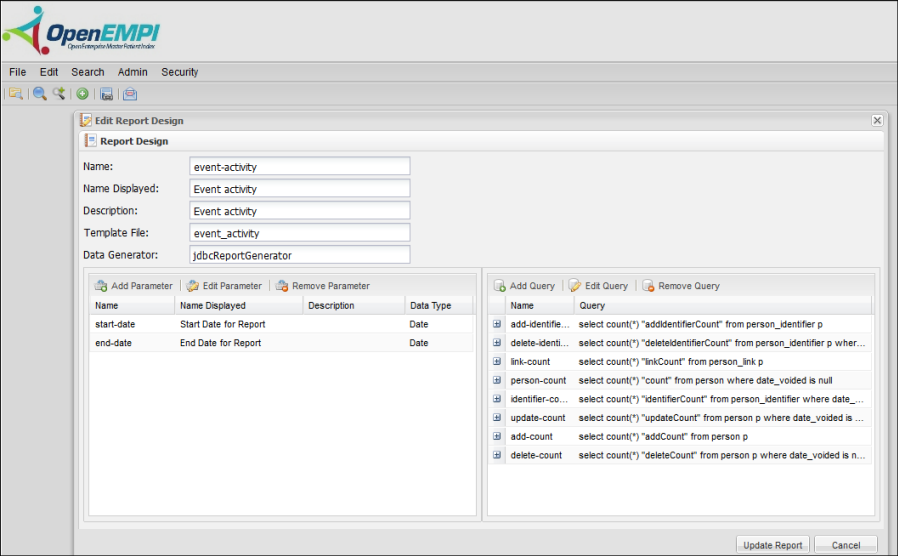Click the Name field containing event-activity
The width and height of the screenshot is (898, 556).
[x=300, y=167]
